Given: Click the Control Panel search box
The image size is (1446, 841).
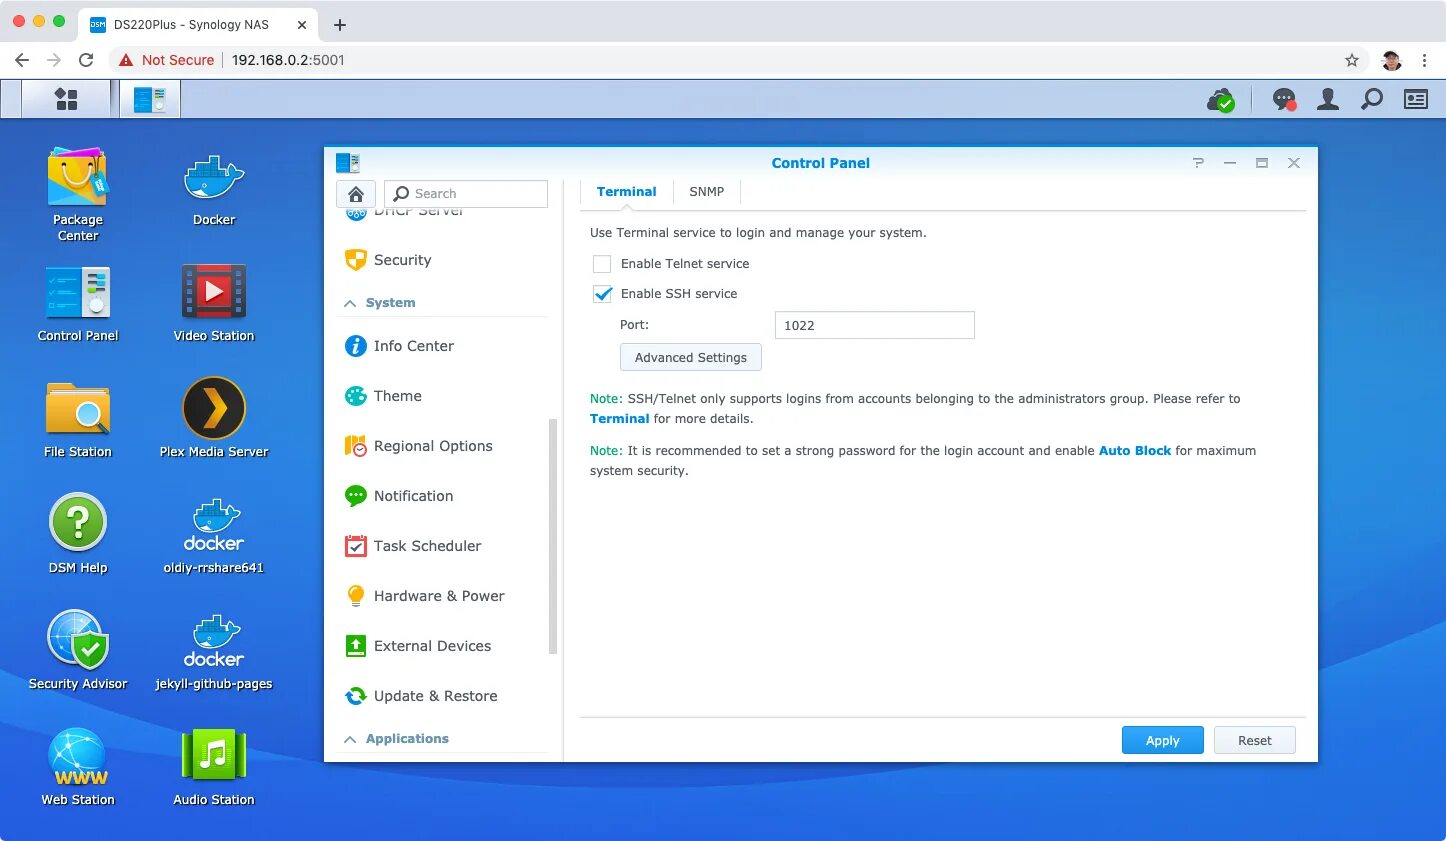Looking at the screenshot, I should point(466,194).
